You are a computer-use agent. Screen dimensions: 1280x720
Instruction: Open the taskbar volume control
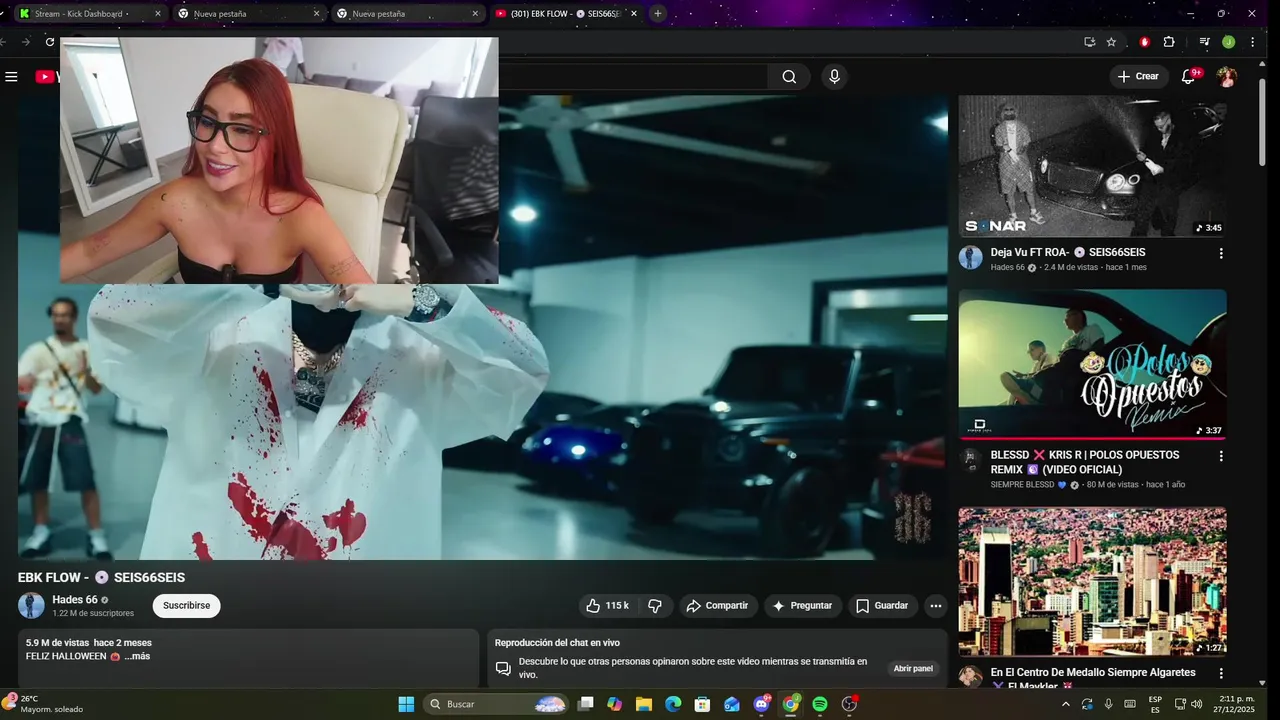click(1196, 704)
